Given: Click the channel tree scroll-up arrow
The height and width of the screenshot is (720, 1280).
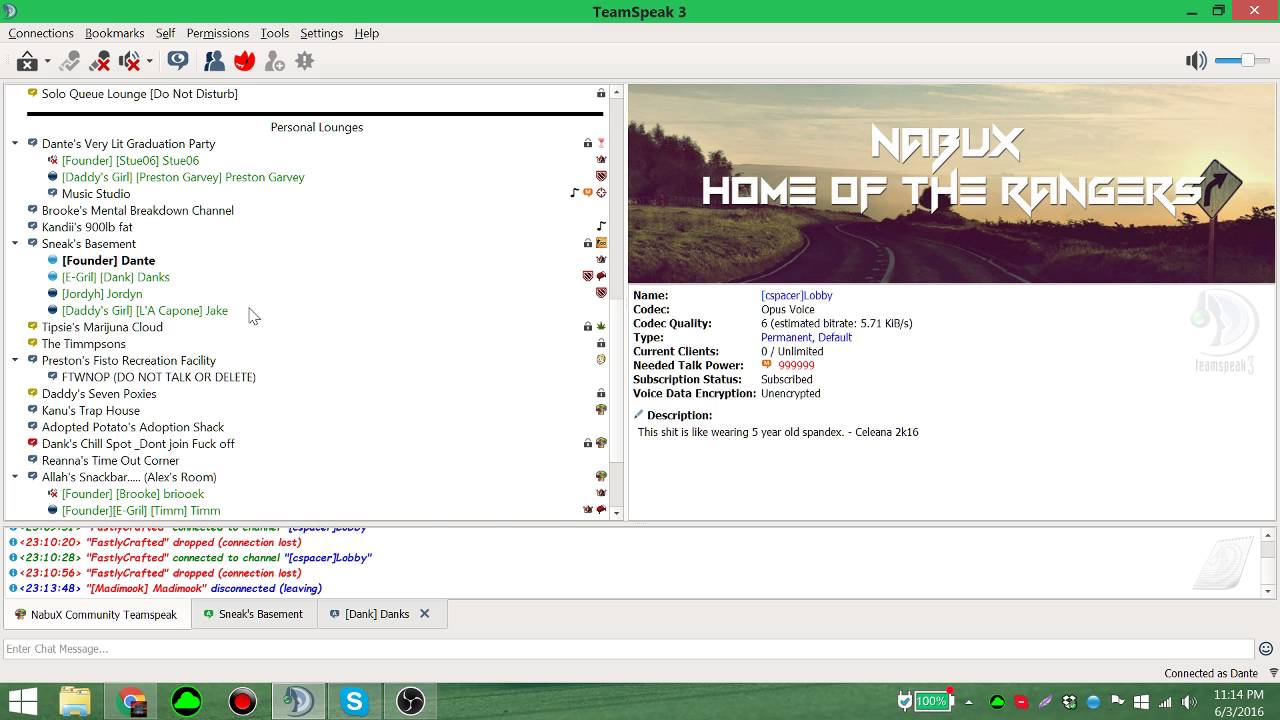Looking at the screenshot, I should coord(617,93).
